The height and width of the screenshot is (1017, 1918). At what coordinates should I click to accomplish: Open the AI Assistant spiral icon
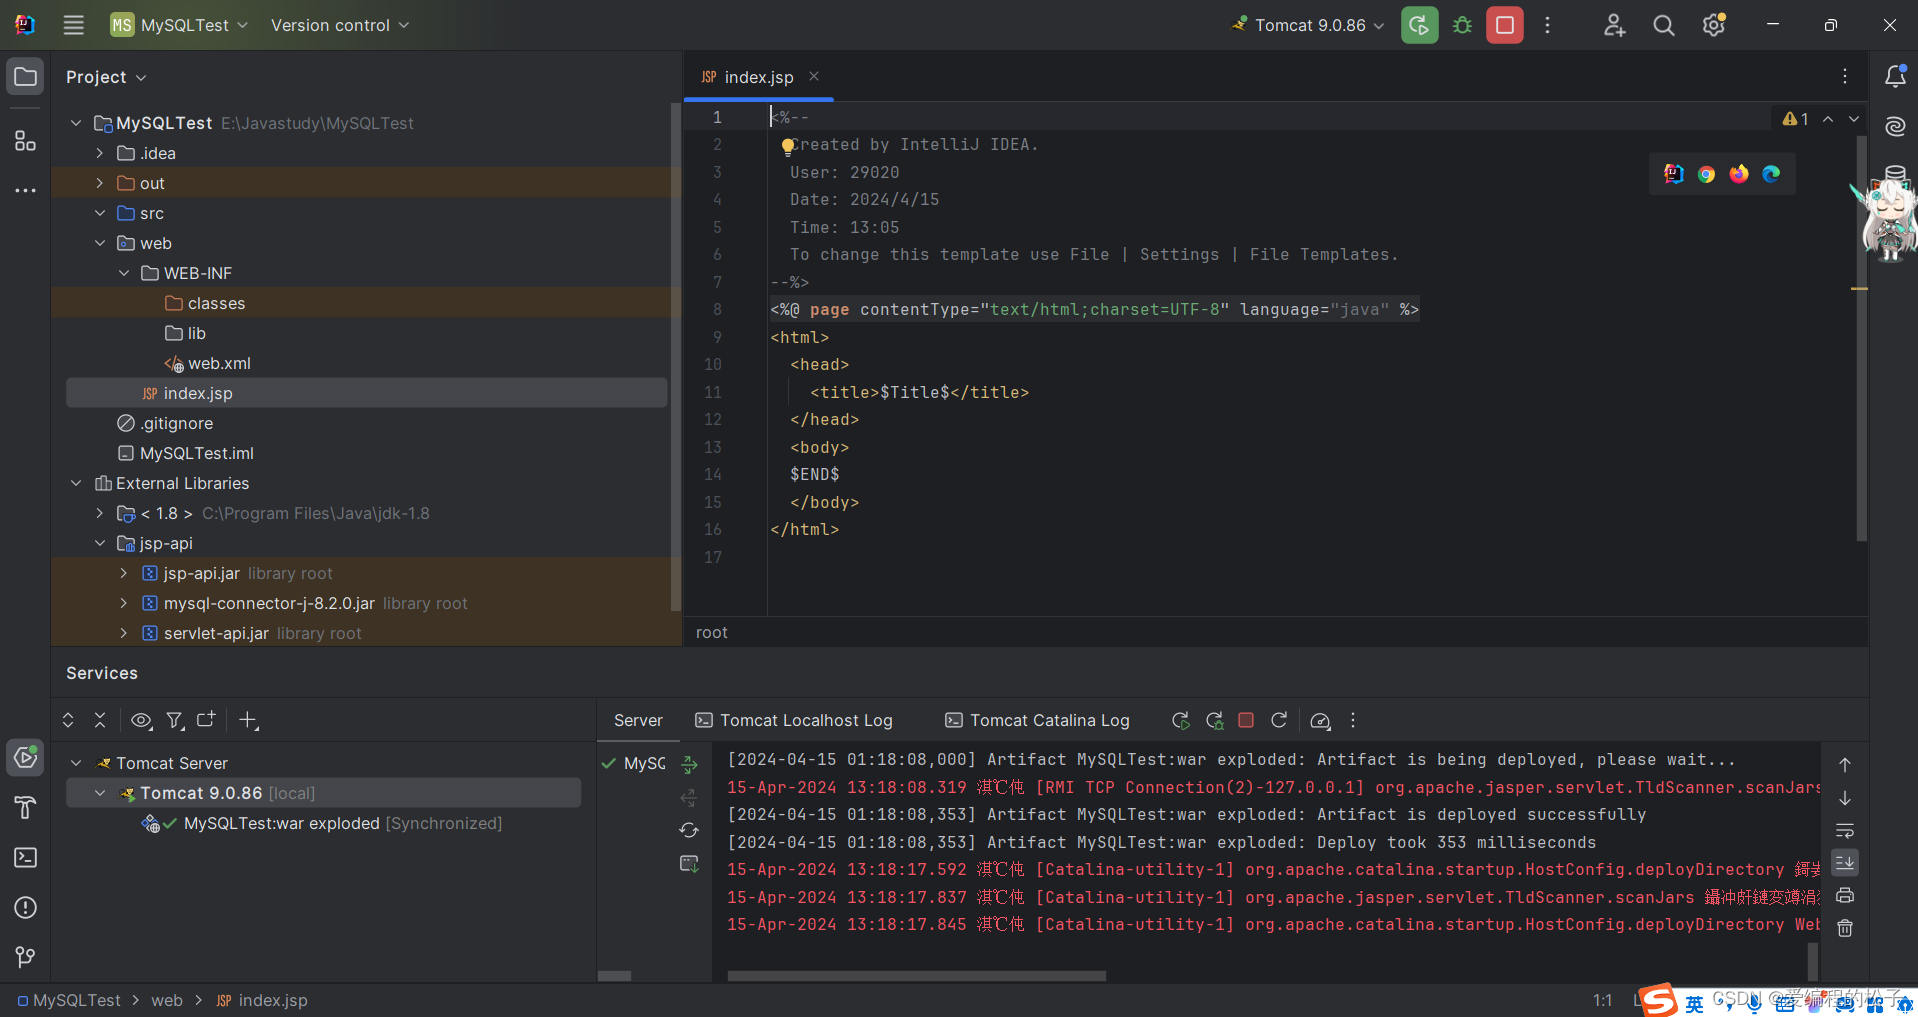[x=1895, y=126]
